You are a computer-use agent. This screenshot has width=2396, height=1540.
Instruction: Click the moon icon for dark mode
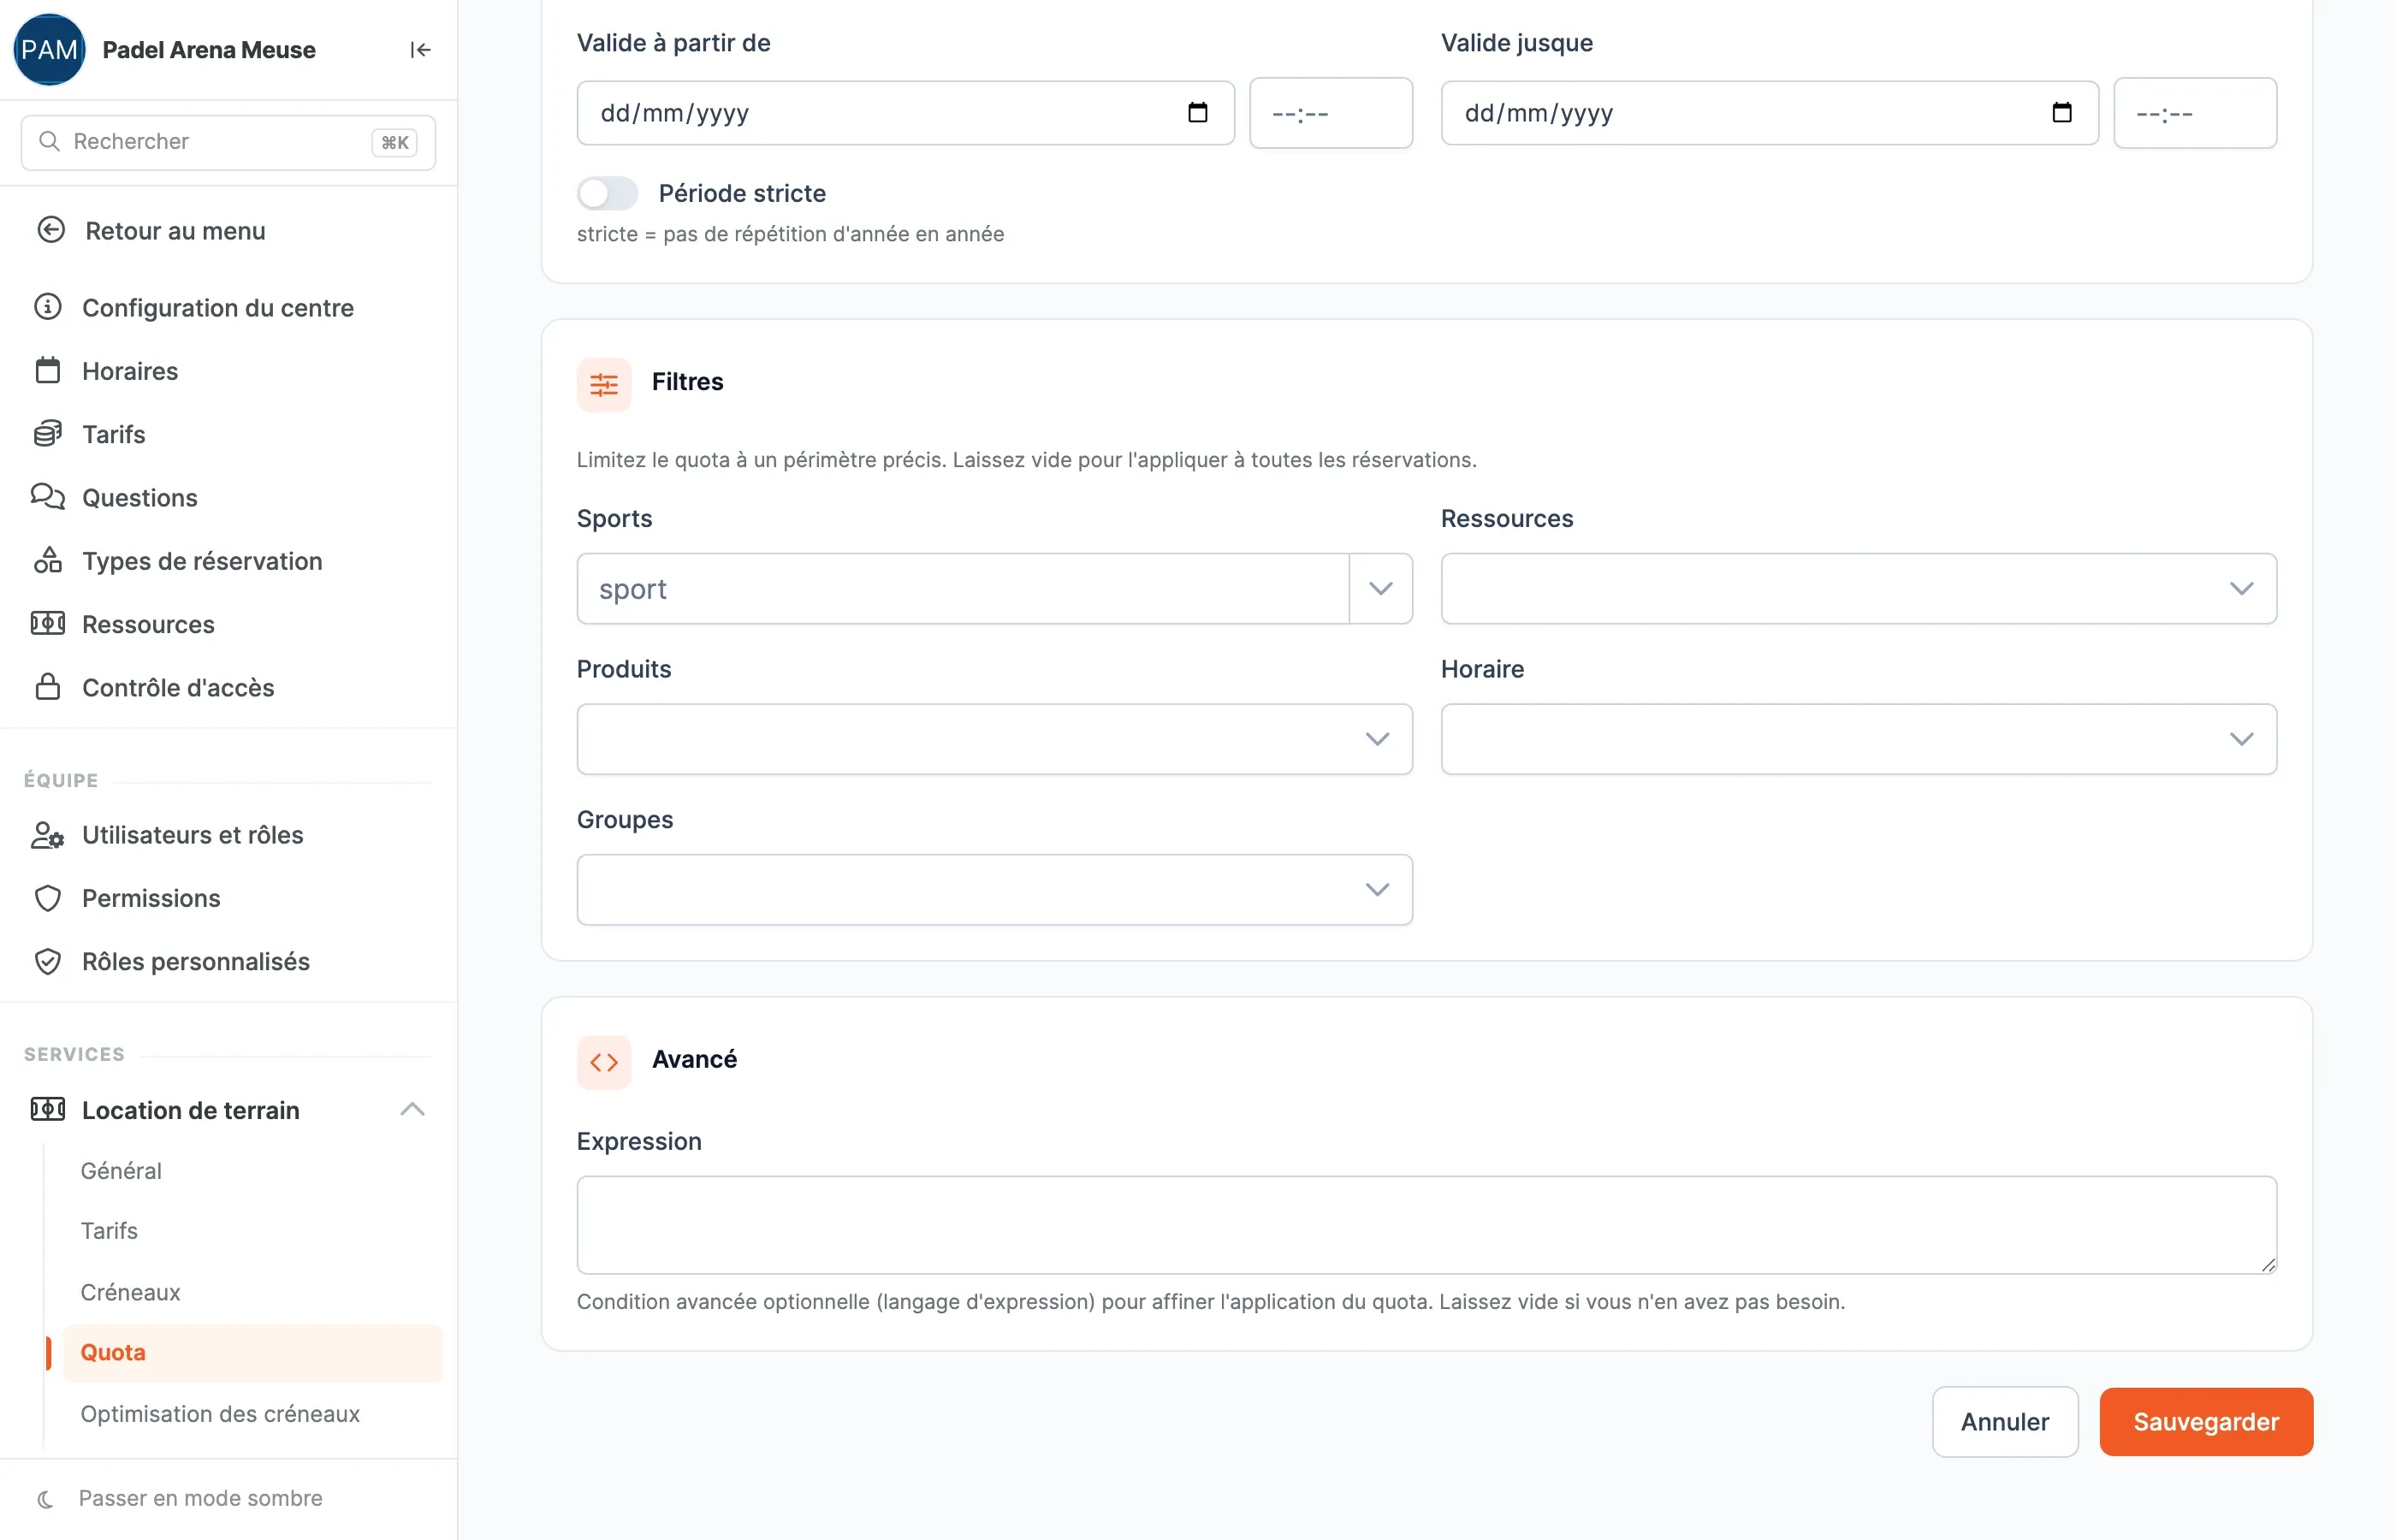(x=45, y=1498)
